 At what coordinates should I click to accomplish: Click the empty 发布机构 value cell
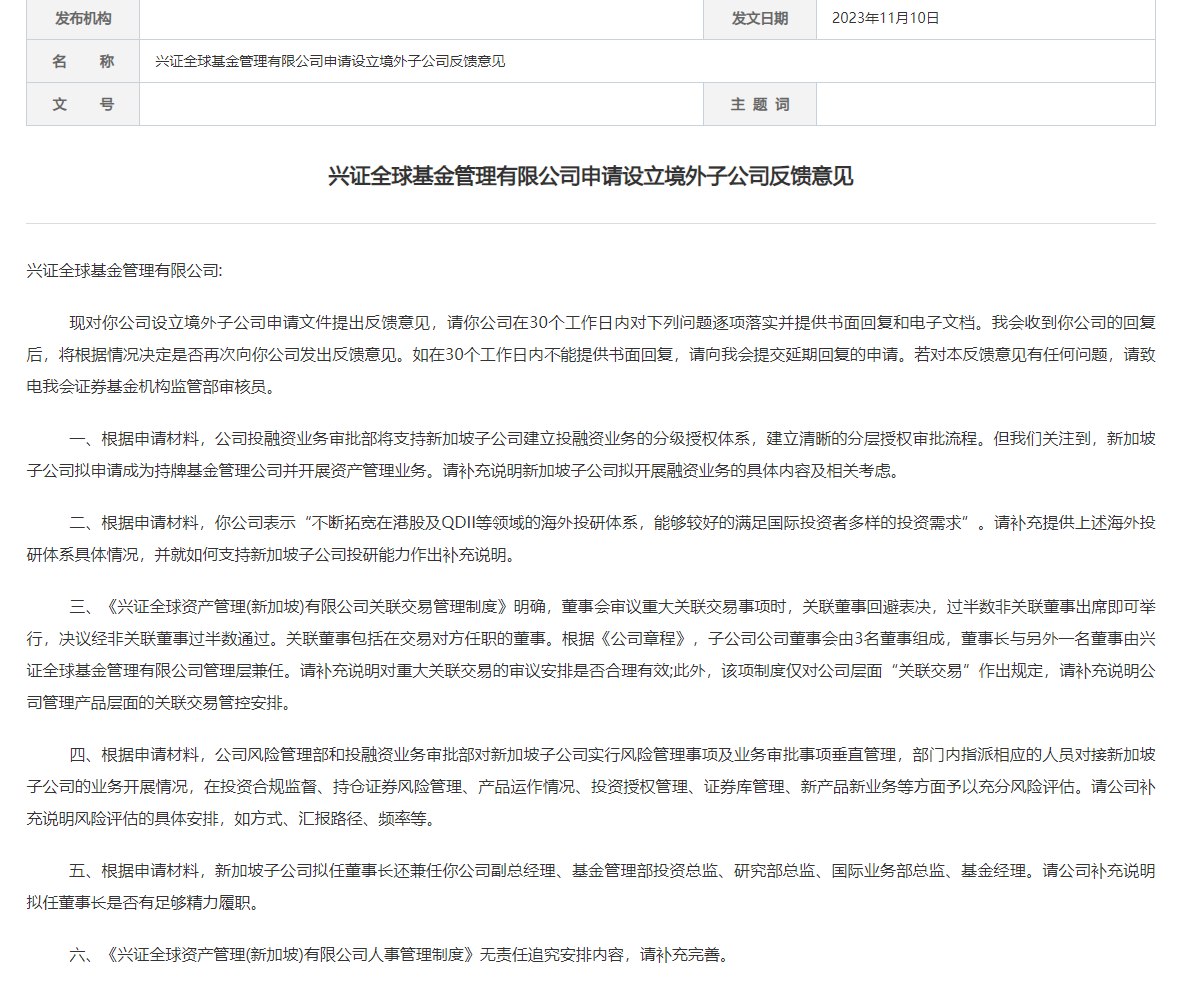pyautogui.click(x=421, y=19)
